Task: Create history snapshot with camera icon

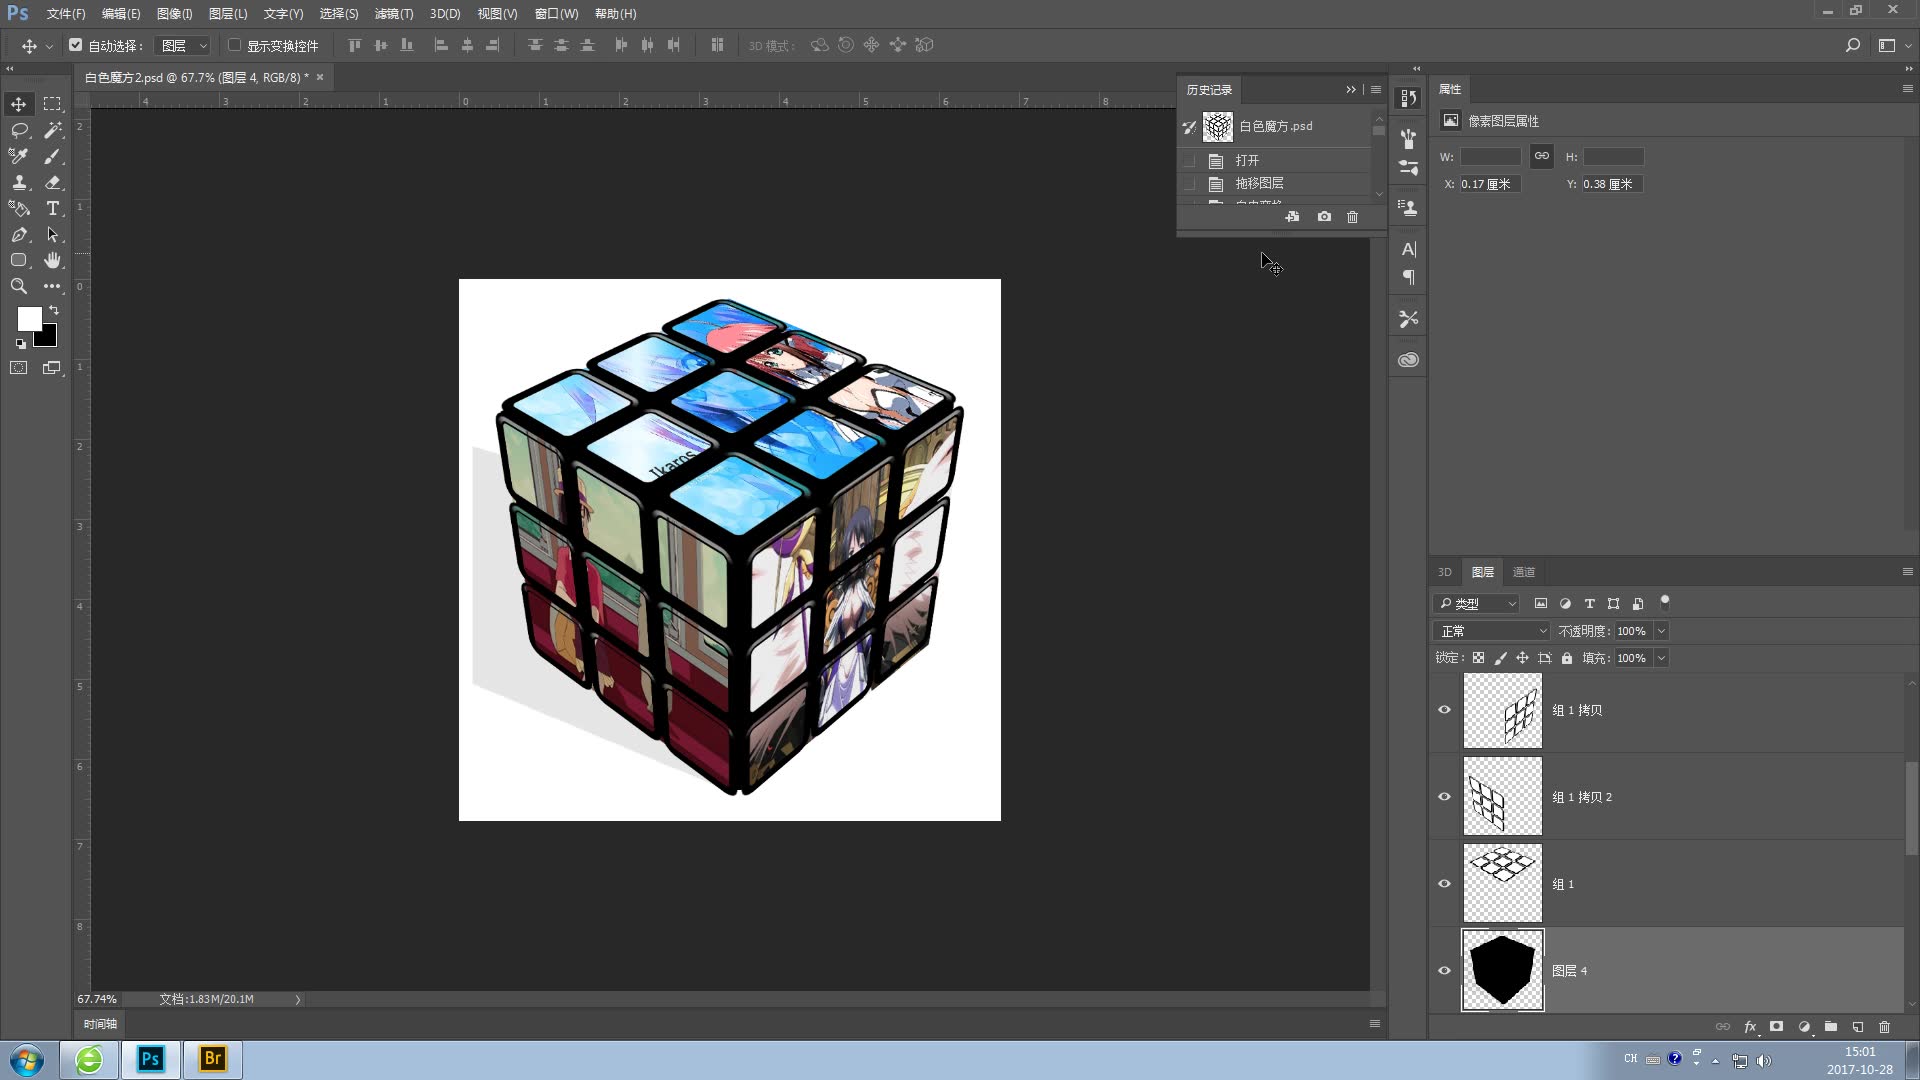Action: point(1324,217)
